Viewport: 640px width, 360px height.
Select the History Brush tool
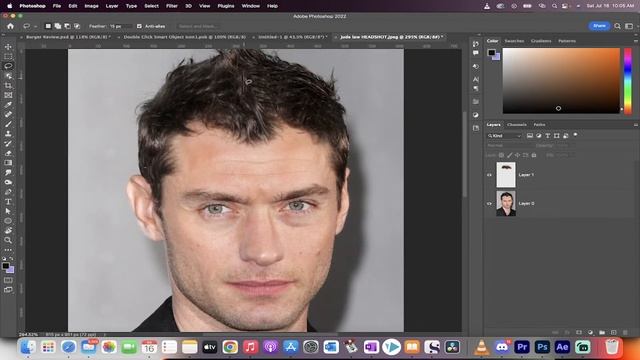click(x=8, y=144)
